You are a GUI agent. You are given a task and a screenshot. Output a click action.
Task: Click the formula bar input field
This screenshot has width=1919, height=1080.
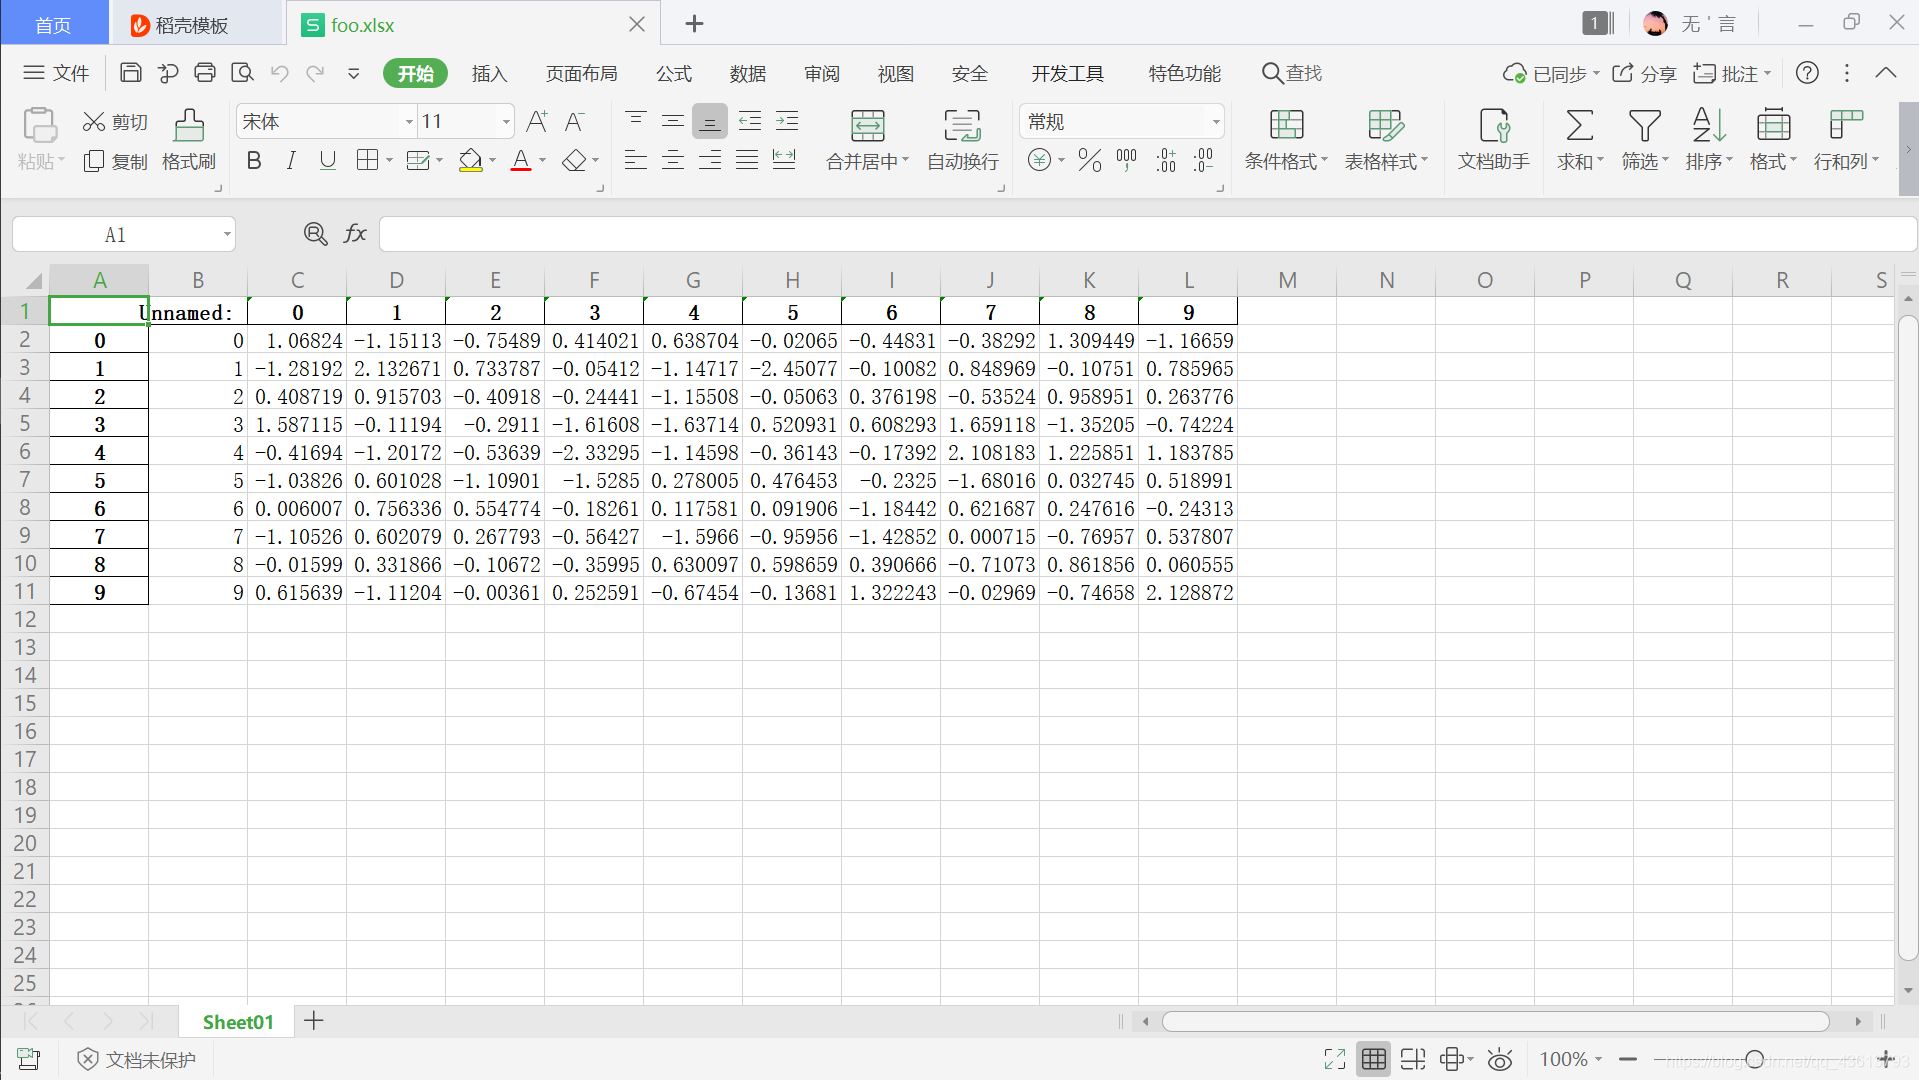pyautogui.click(x=1148, y=234)
